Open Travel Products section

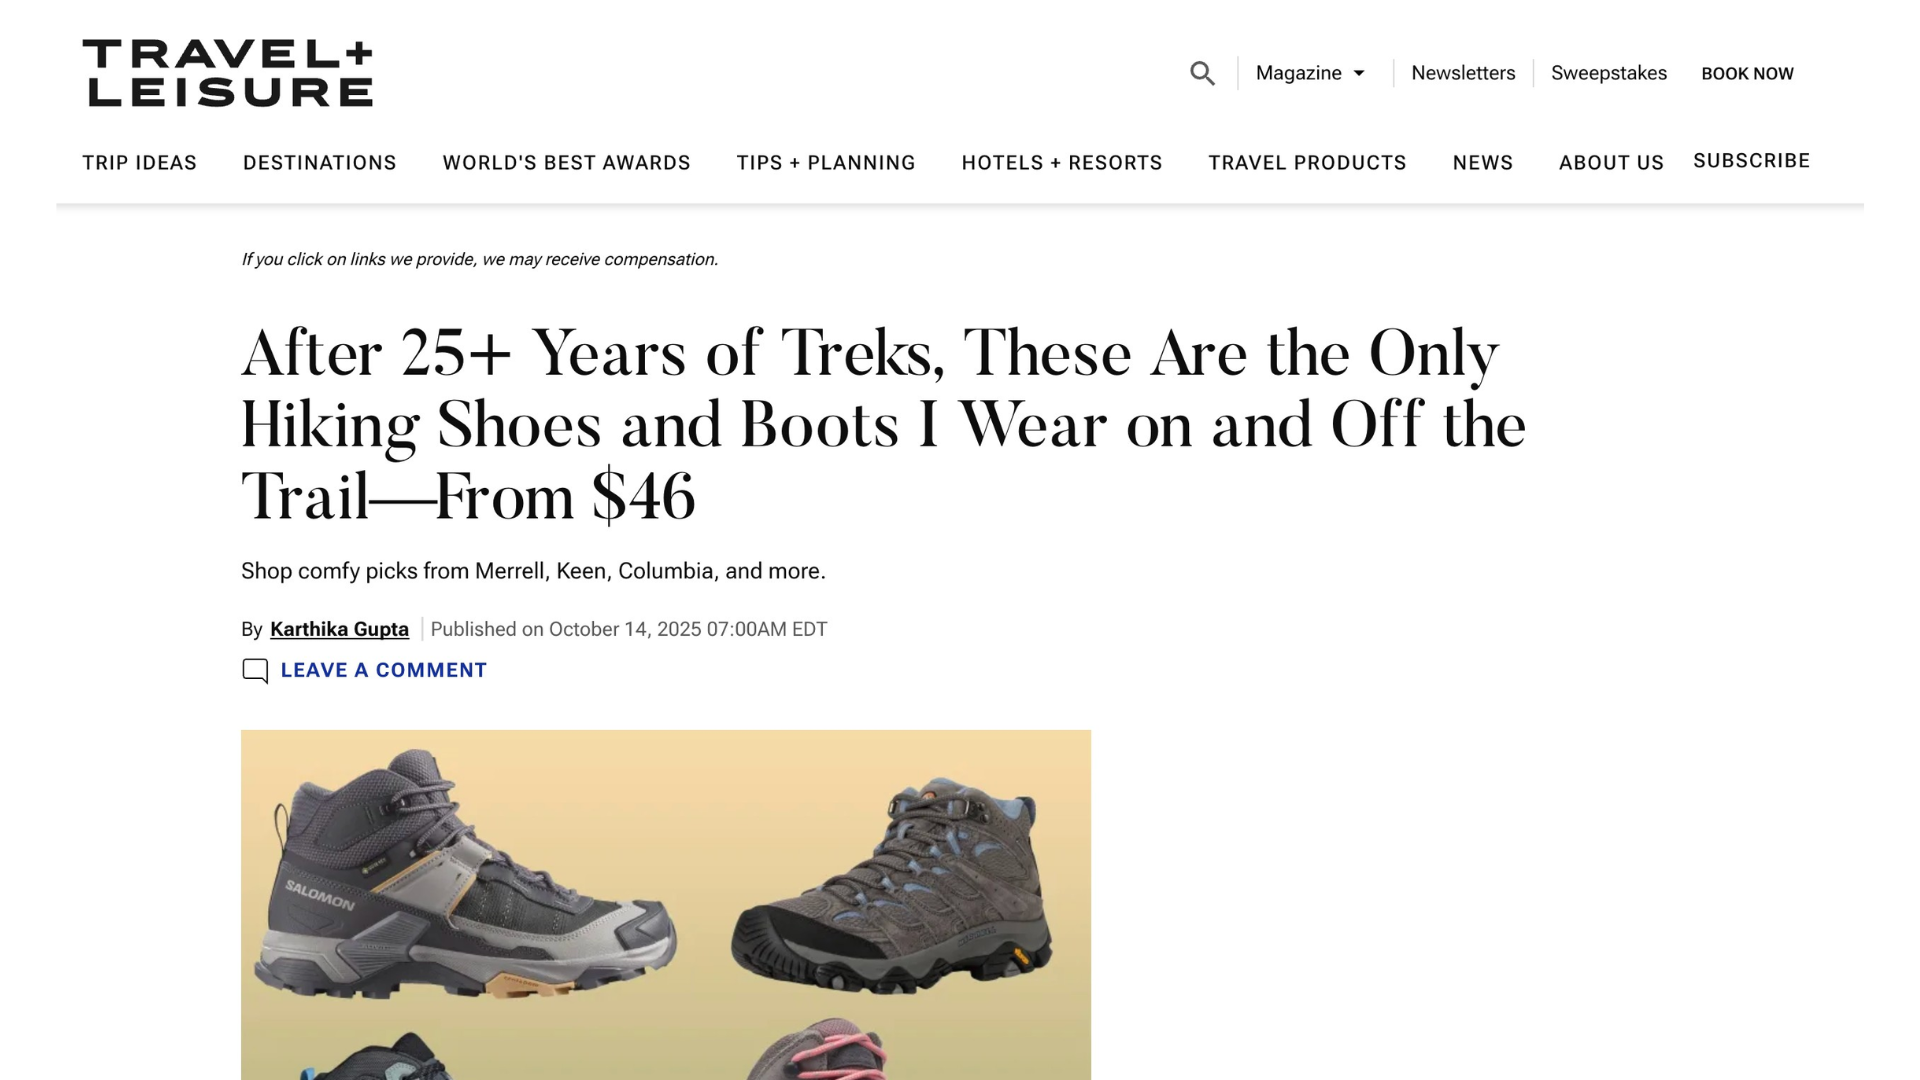[1307, 162]
